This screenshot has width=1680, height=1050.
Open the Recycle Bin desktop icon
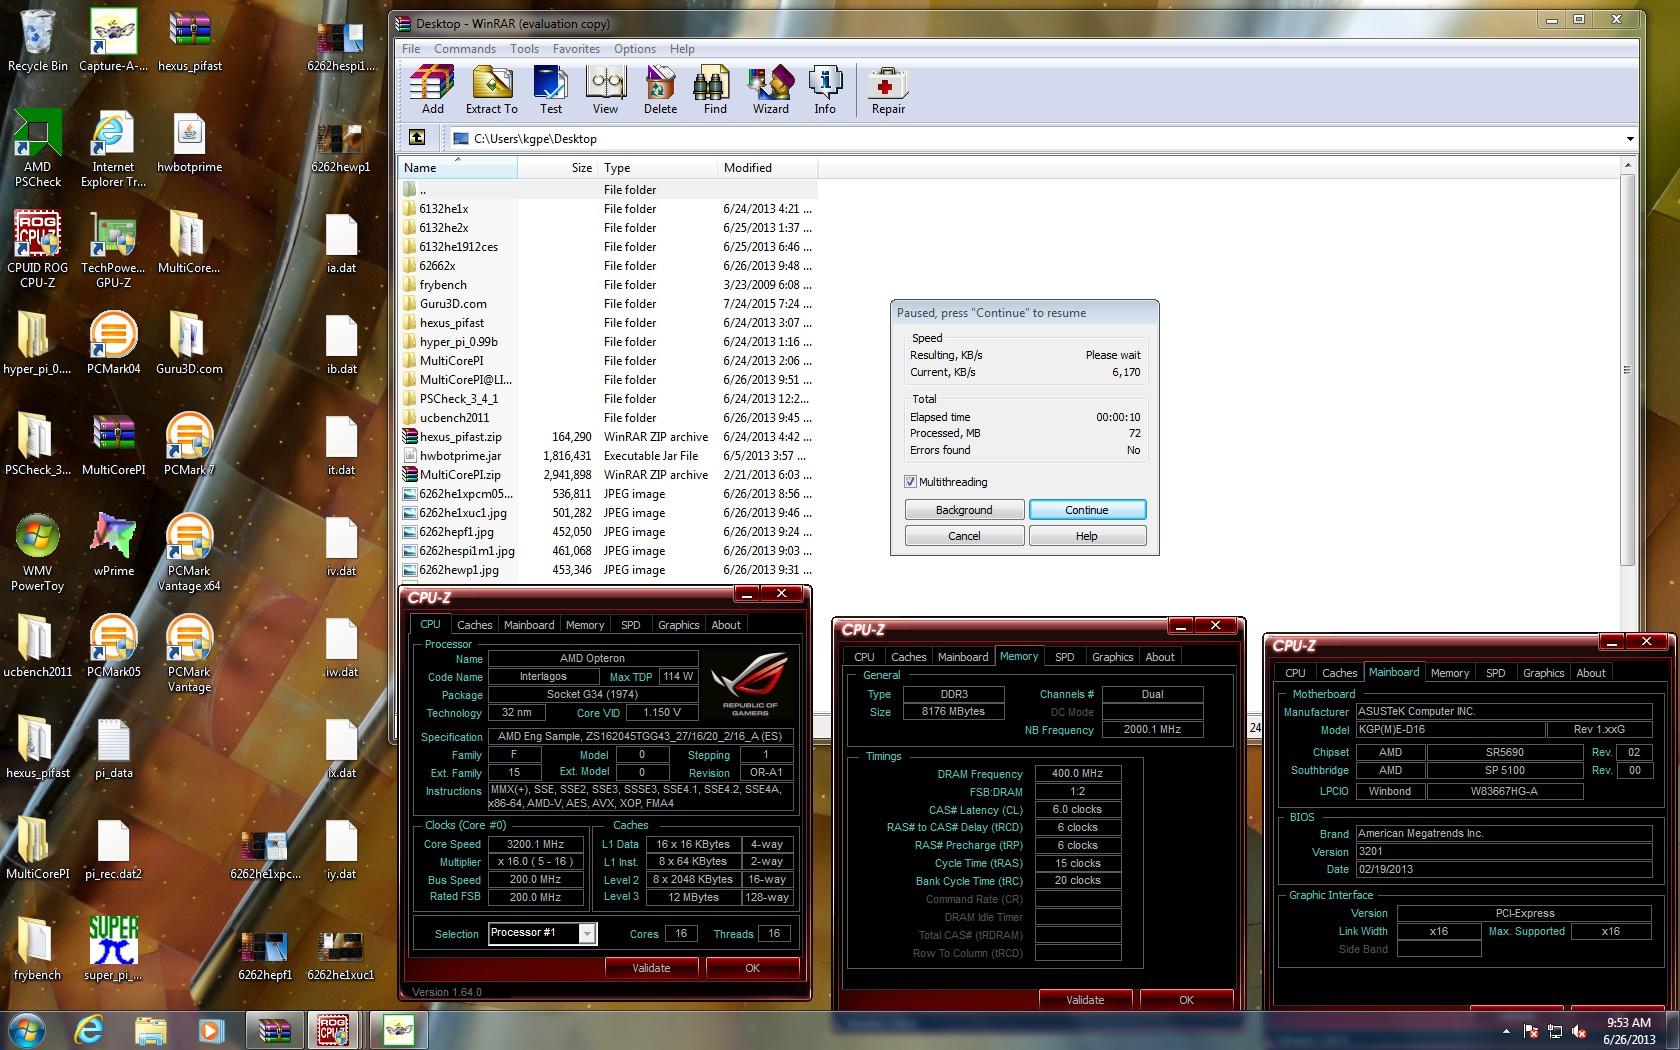[38, 41]
